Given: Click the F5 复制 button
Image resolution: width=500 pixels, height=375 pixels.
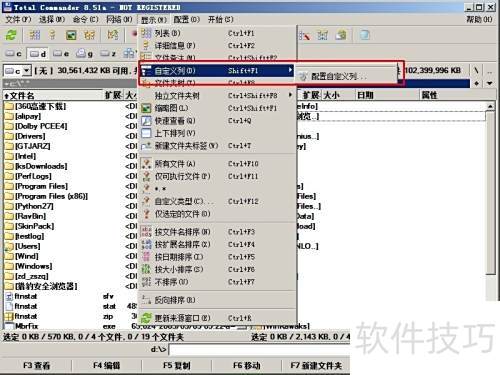Looking at the screenshot, I should click(177, 366).
